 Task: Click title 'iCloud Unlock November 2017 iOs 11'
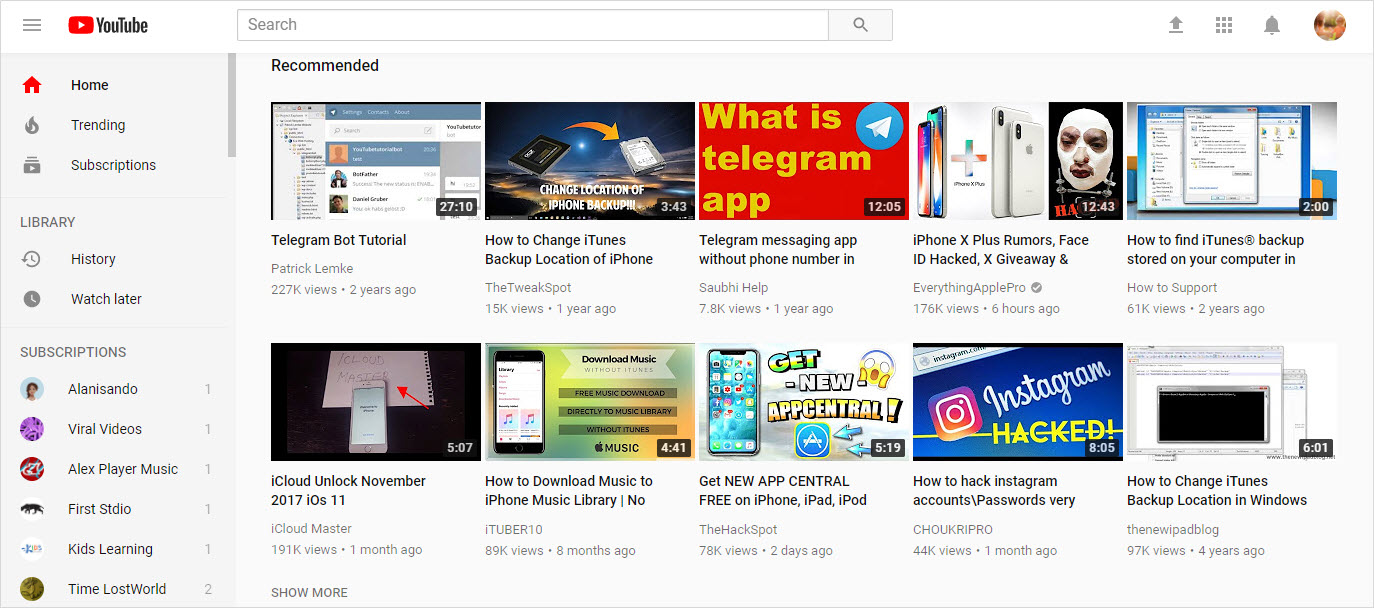point(348,491)
